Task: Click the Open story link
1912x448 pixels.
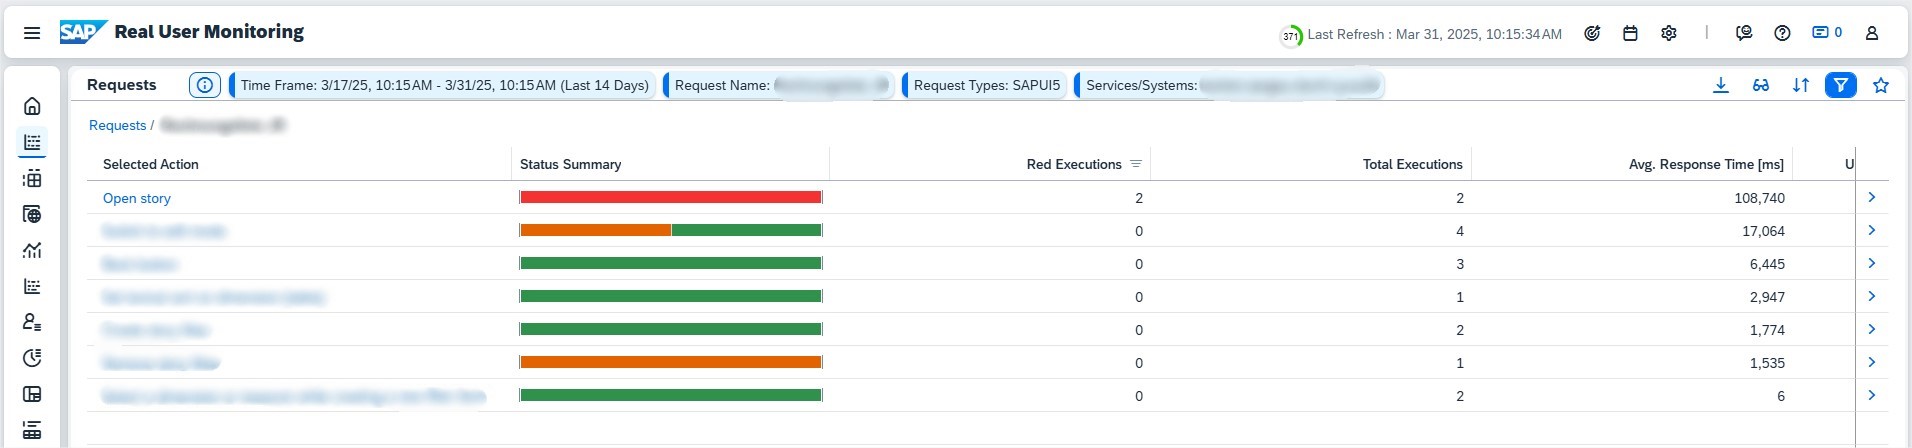Action: [137, 198]
